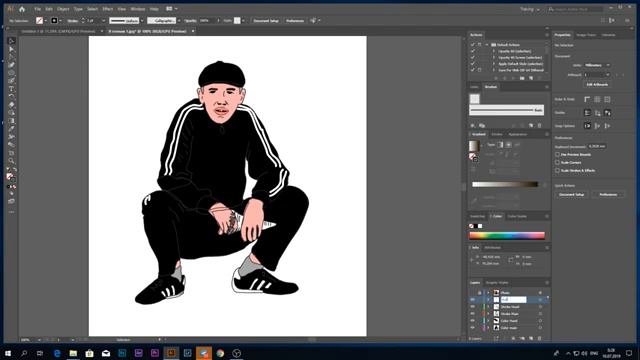Viewport: 640px width, 360px height.
Task: Click the Edit Artboards button
Action: (x=597, y=84)
